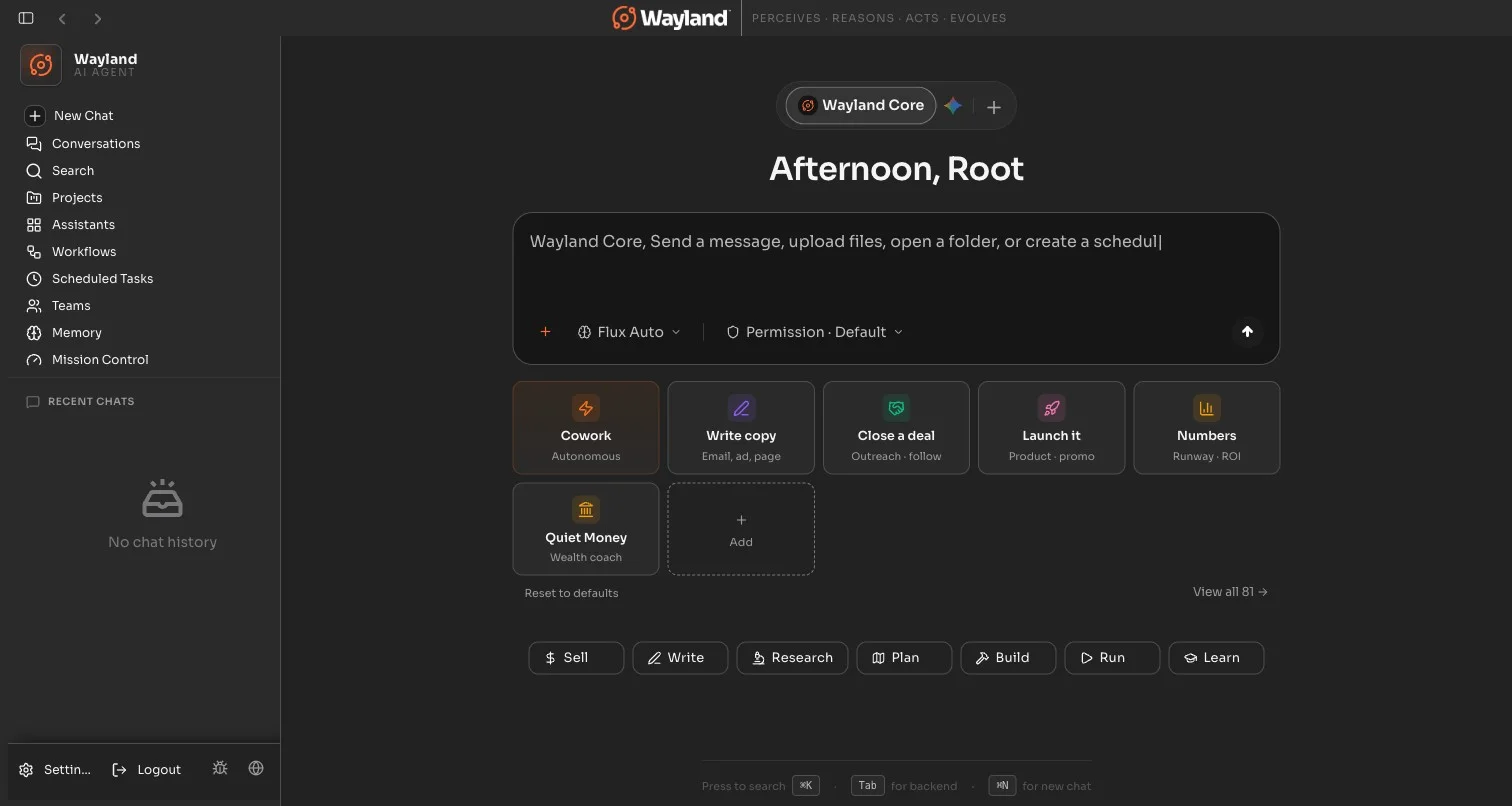This screenshot has width=1512, height=806.
Task: Click the Write category chip
Action: (x=680, y=658)
